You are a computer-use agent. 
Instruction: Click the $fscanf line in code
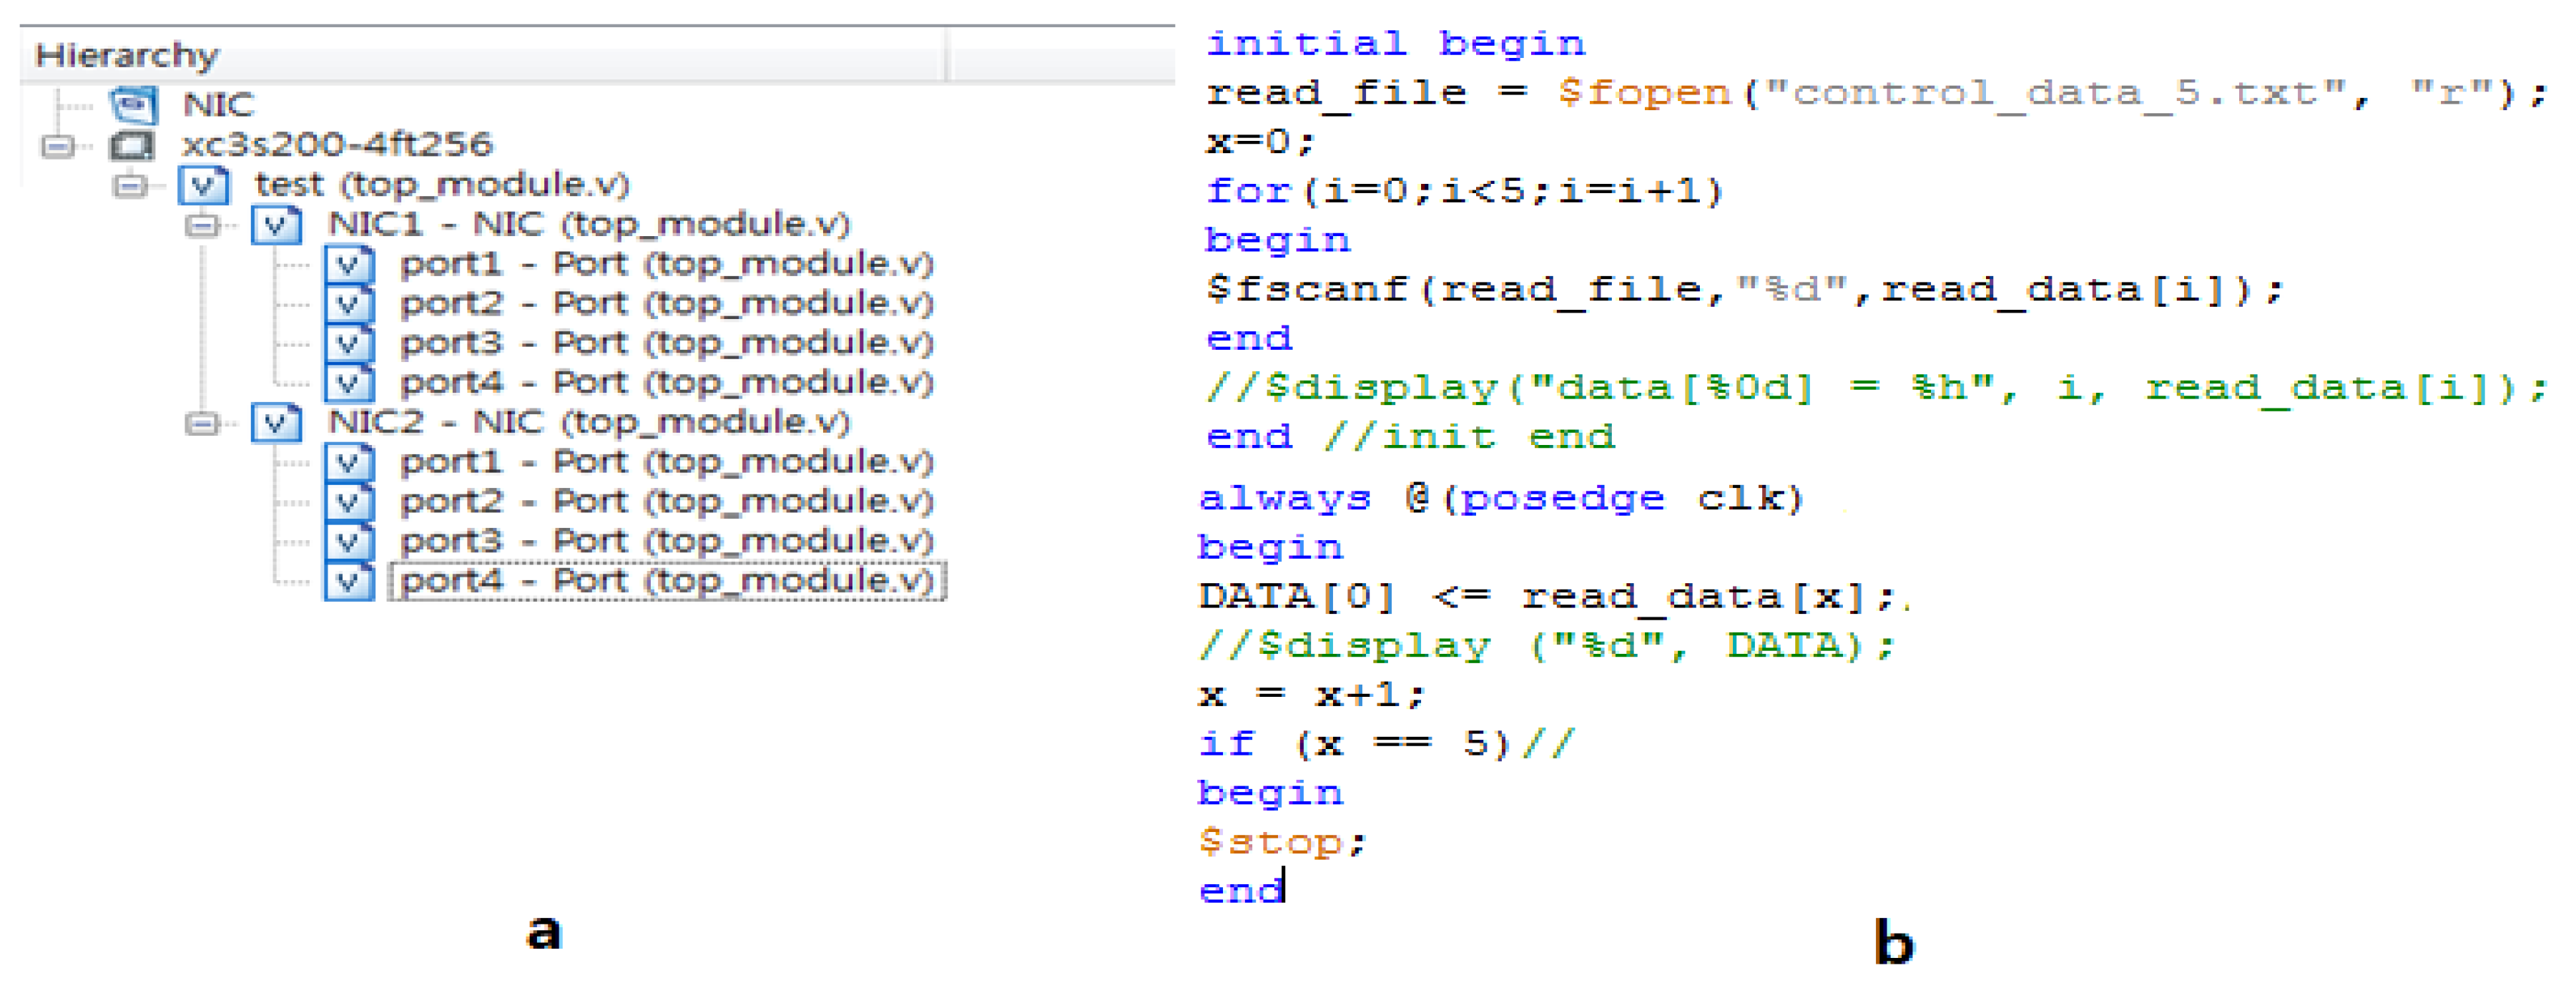pos(1745,290)
